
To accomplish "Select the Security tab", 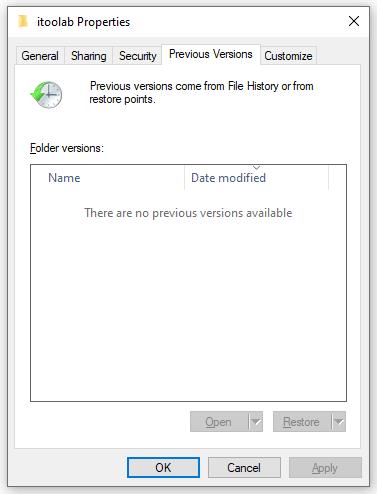I will [138, 56].
